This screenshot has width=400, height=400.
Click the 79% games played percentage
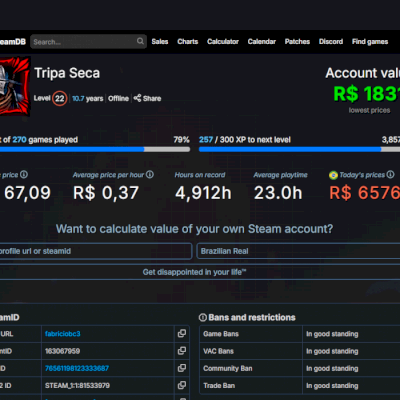coord(181,140)
